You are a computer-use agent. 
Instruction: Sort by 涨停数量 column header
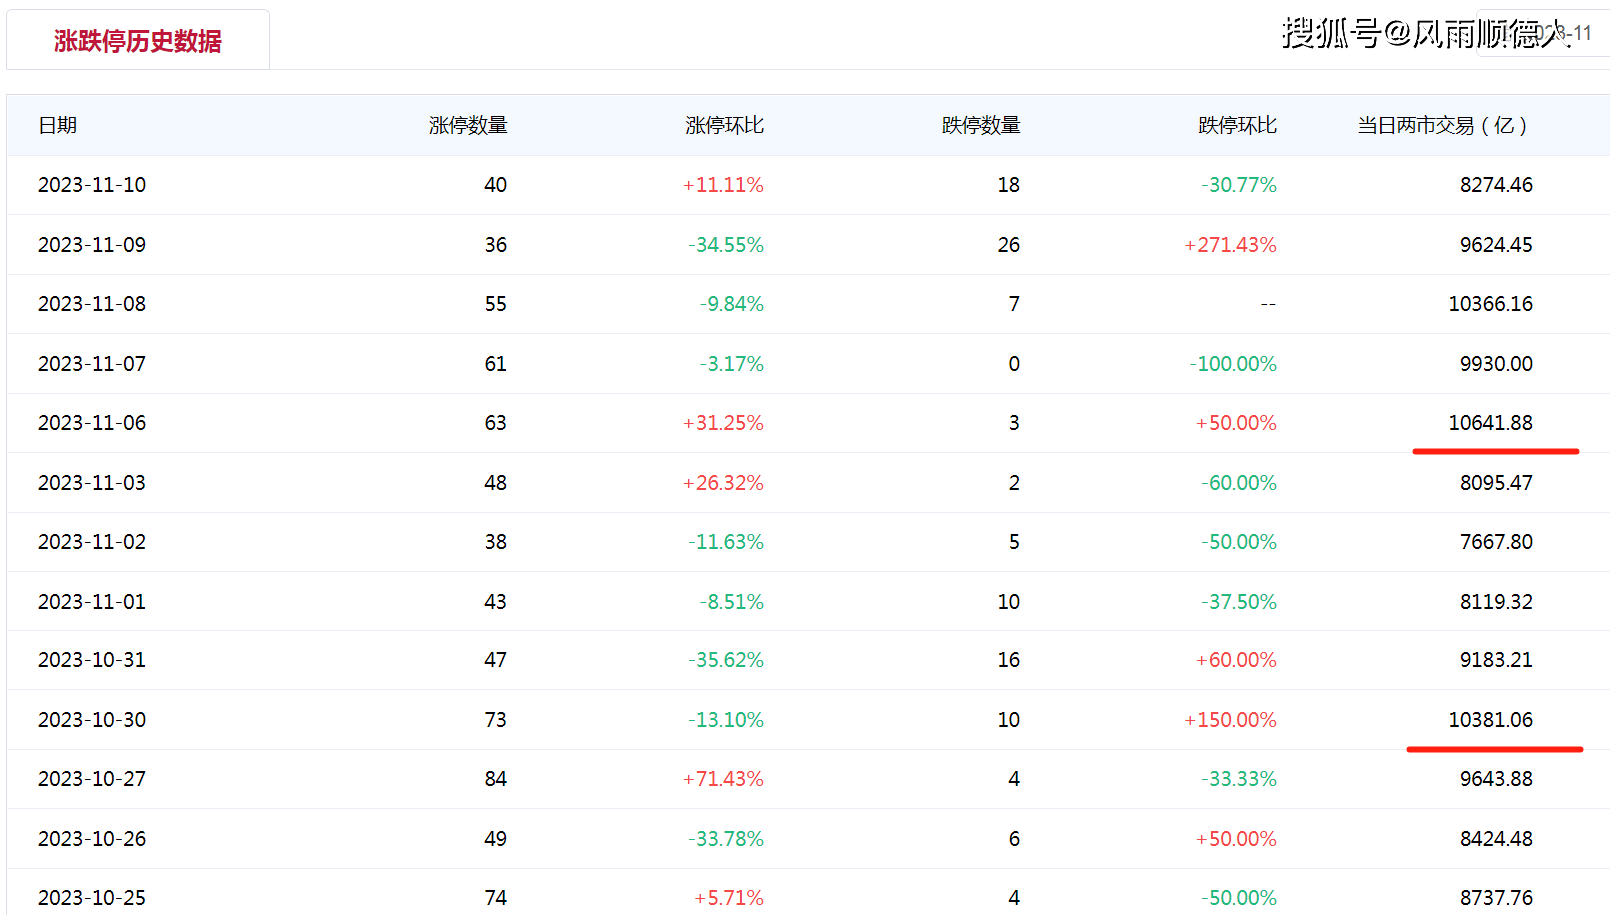pos(468,125)
